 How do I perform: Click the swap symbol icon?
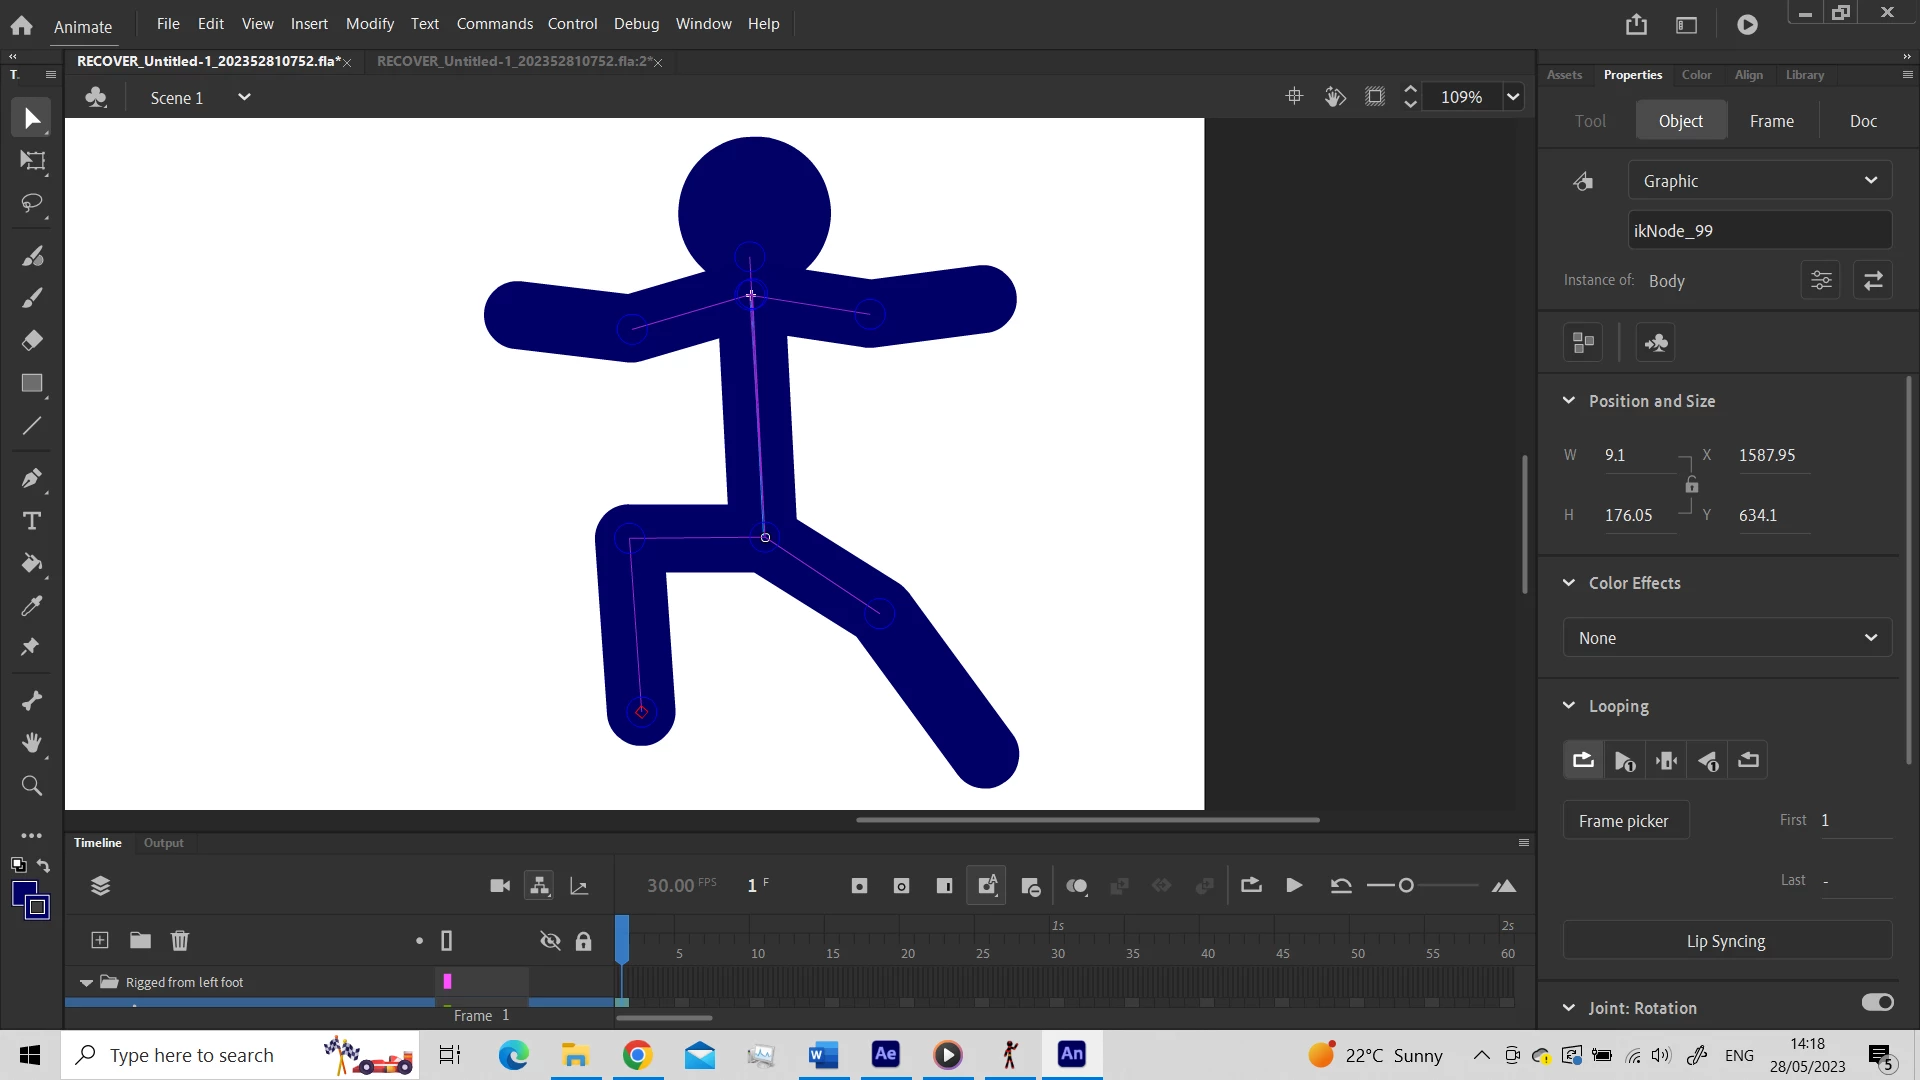(x=1873, y=281)
